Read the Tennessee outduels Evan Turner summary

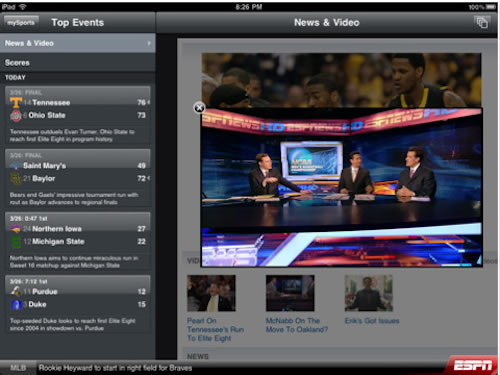pos(72,135)
